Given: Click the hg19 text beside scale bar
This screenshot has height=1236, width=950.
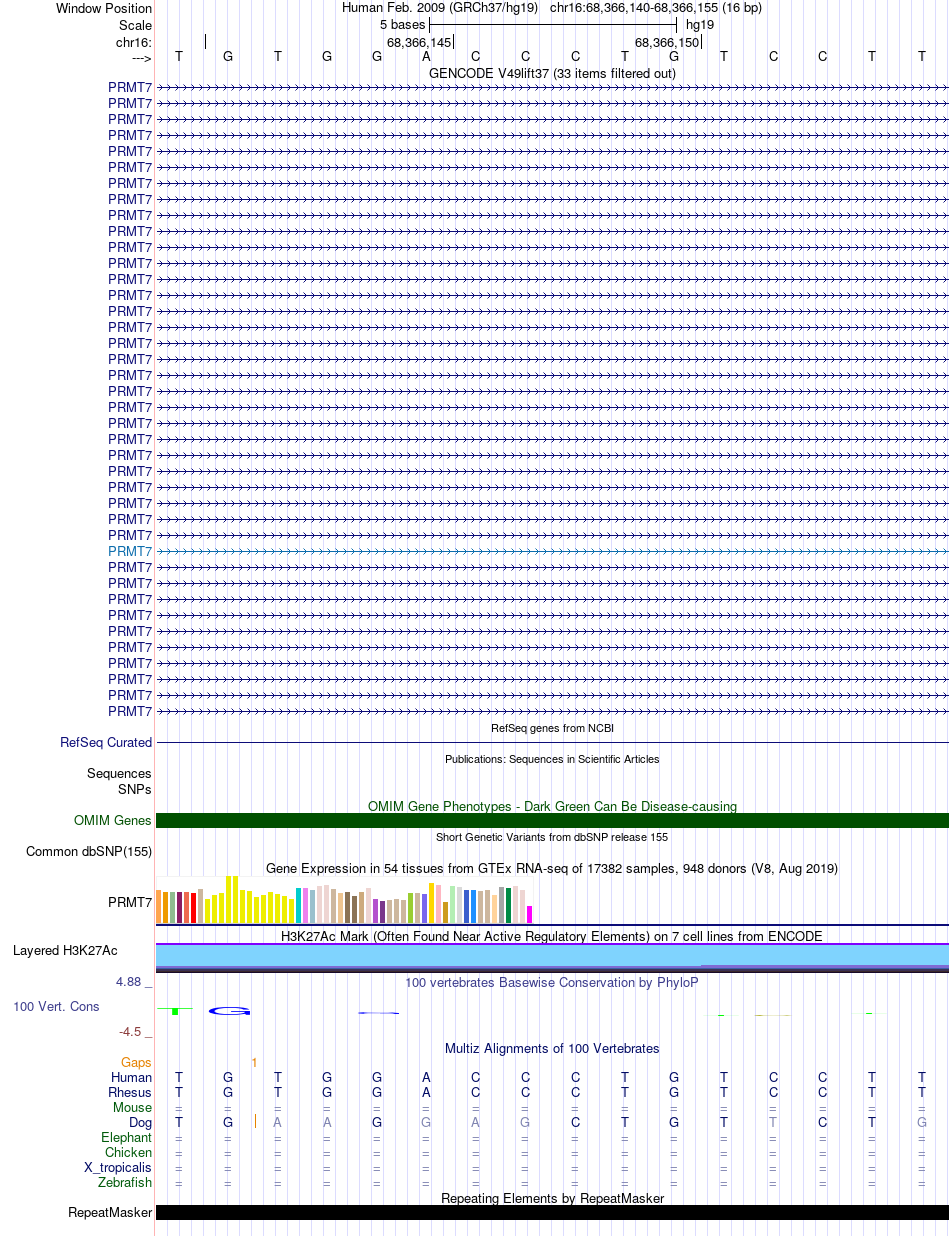Looking at the screenshot, I should click(x=700, y=24).
